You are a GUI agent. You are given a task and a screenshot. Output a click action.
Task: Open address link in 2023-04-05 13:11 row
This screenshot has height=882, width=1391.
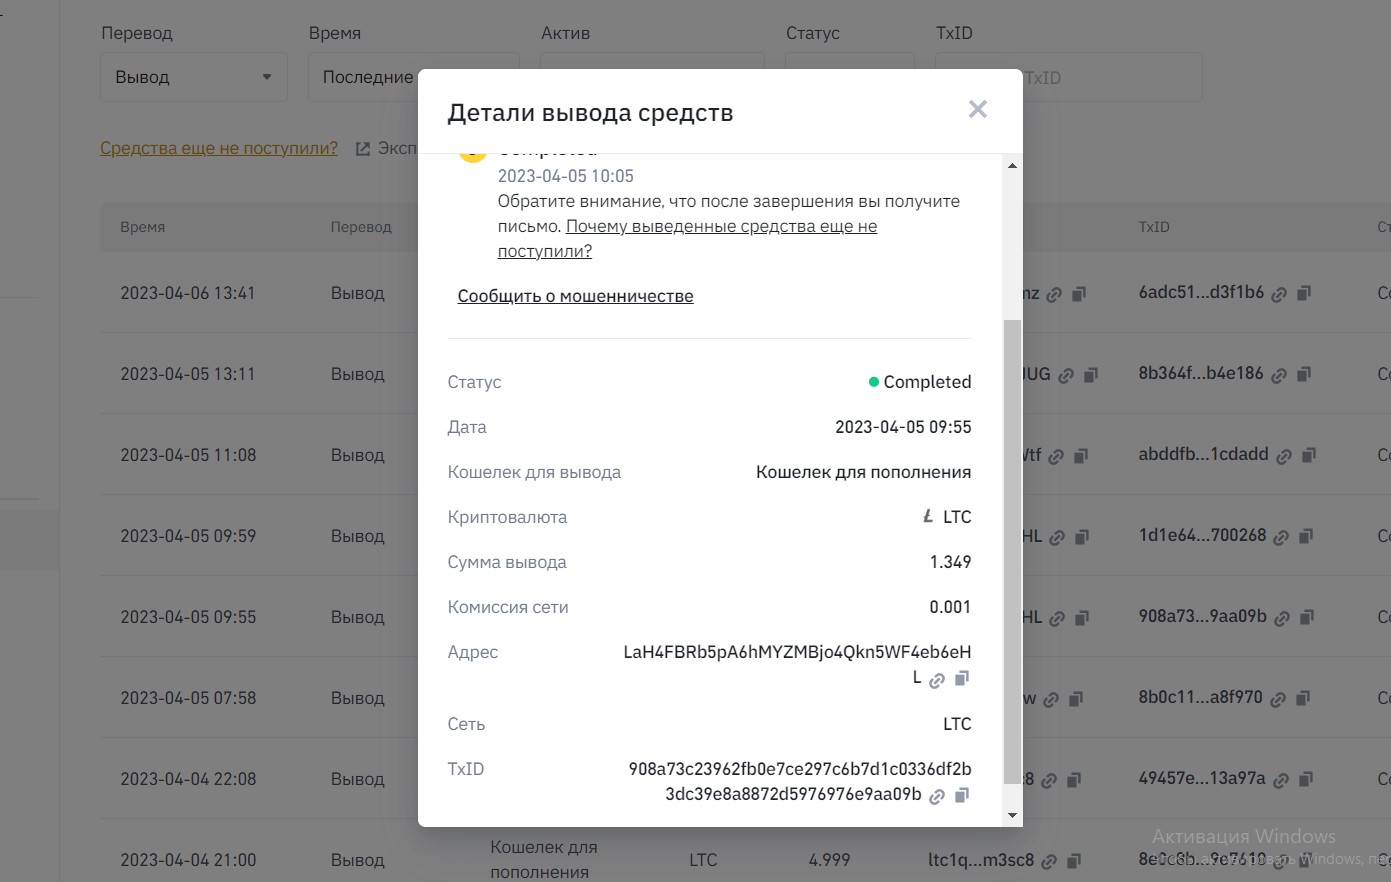point(1066,377)
